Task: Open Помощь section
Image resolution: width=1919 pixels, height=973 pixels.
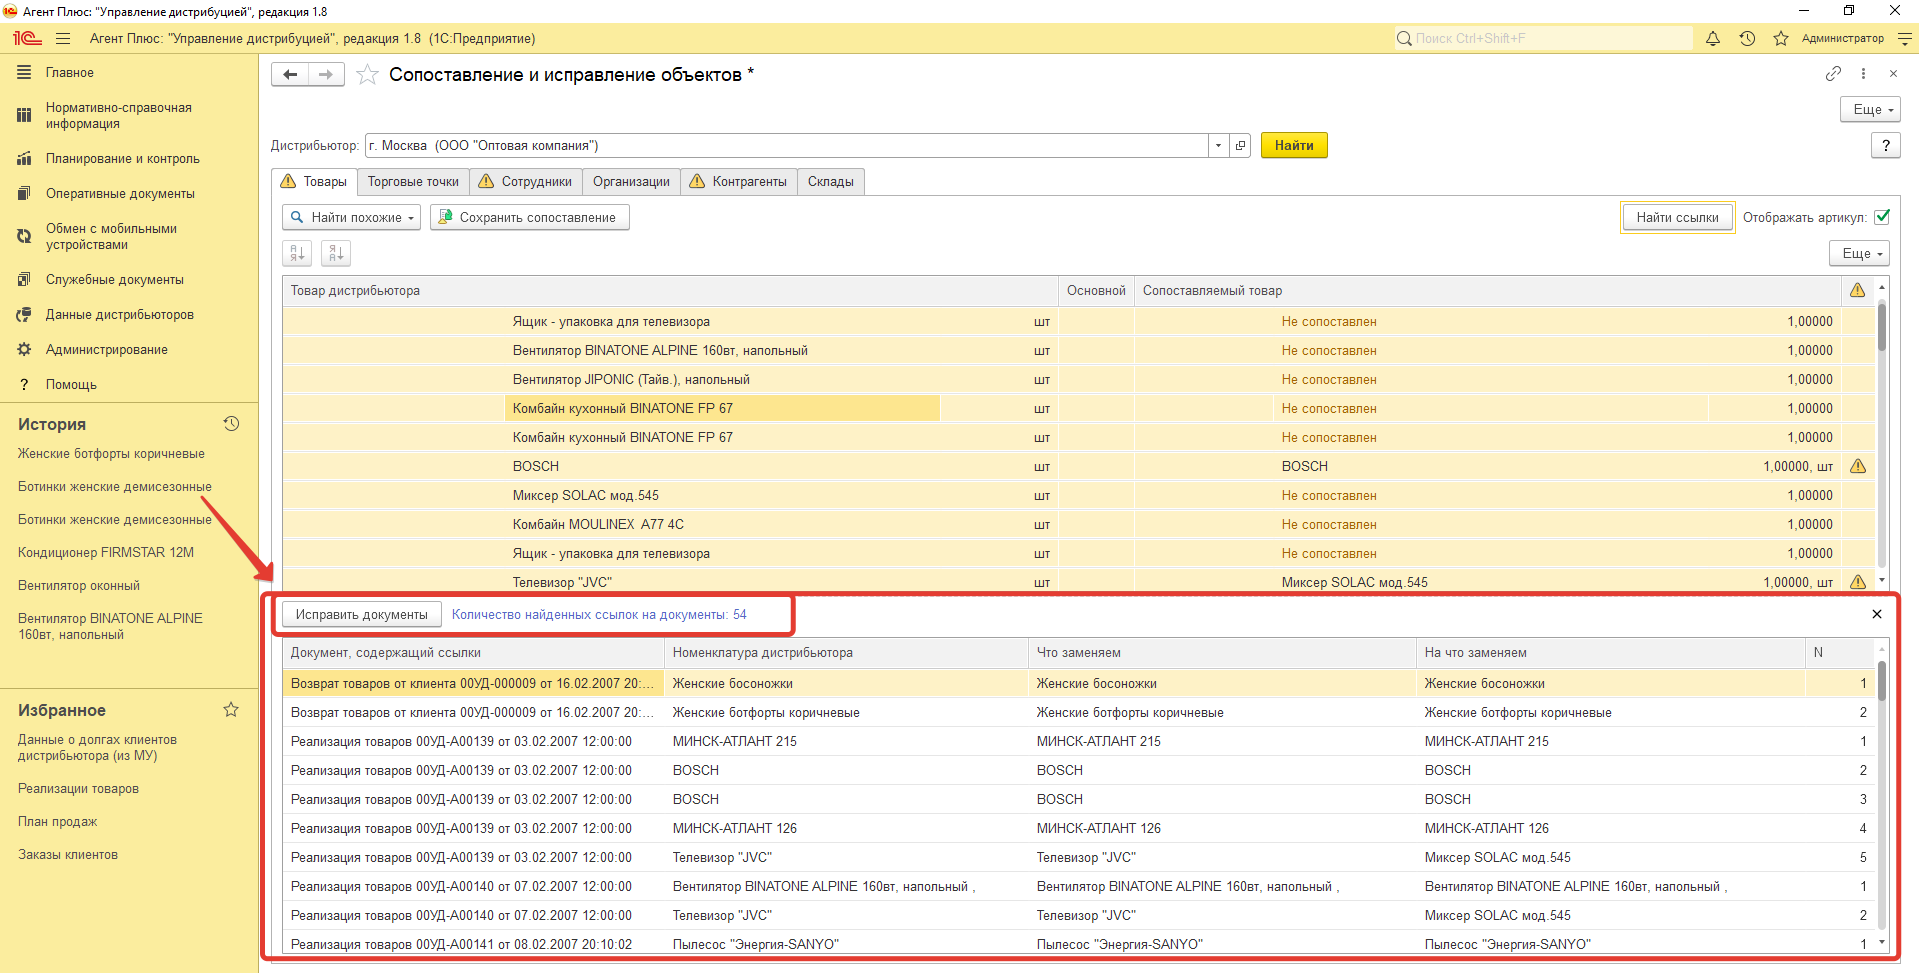Action: pyautogui.click(x=71, y=385)
